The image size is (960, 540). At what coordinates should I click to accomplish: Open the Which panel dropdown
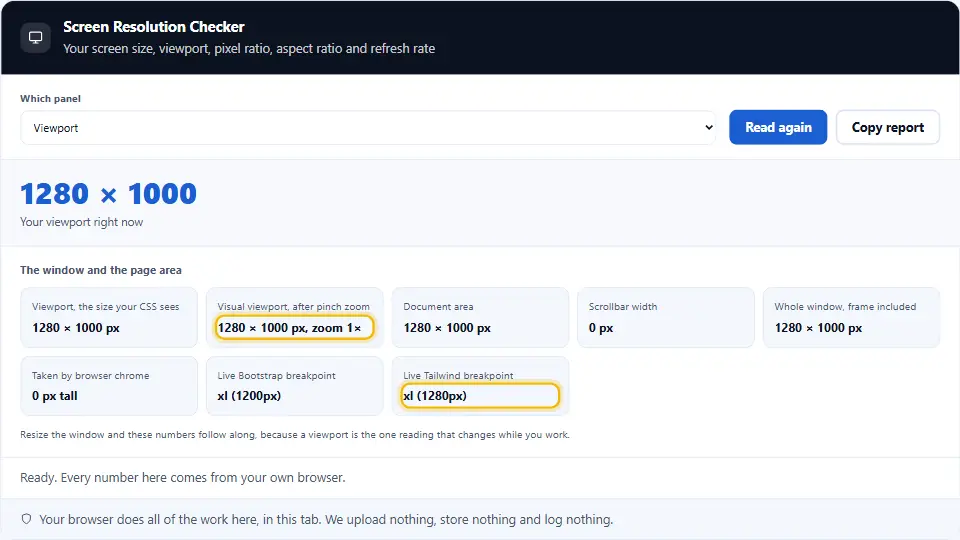pos(368,127)
